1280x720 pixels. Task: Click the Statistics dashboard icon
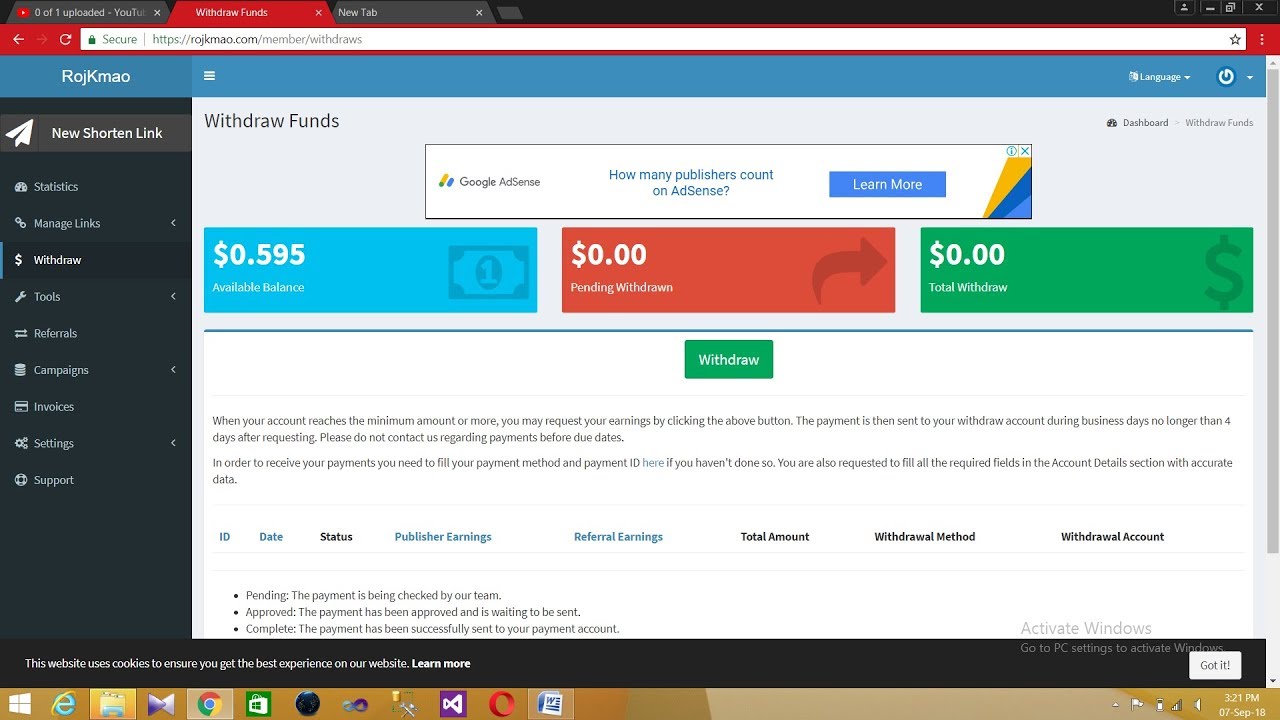tap(21, 187)
